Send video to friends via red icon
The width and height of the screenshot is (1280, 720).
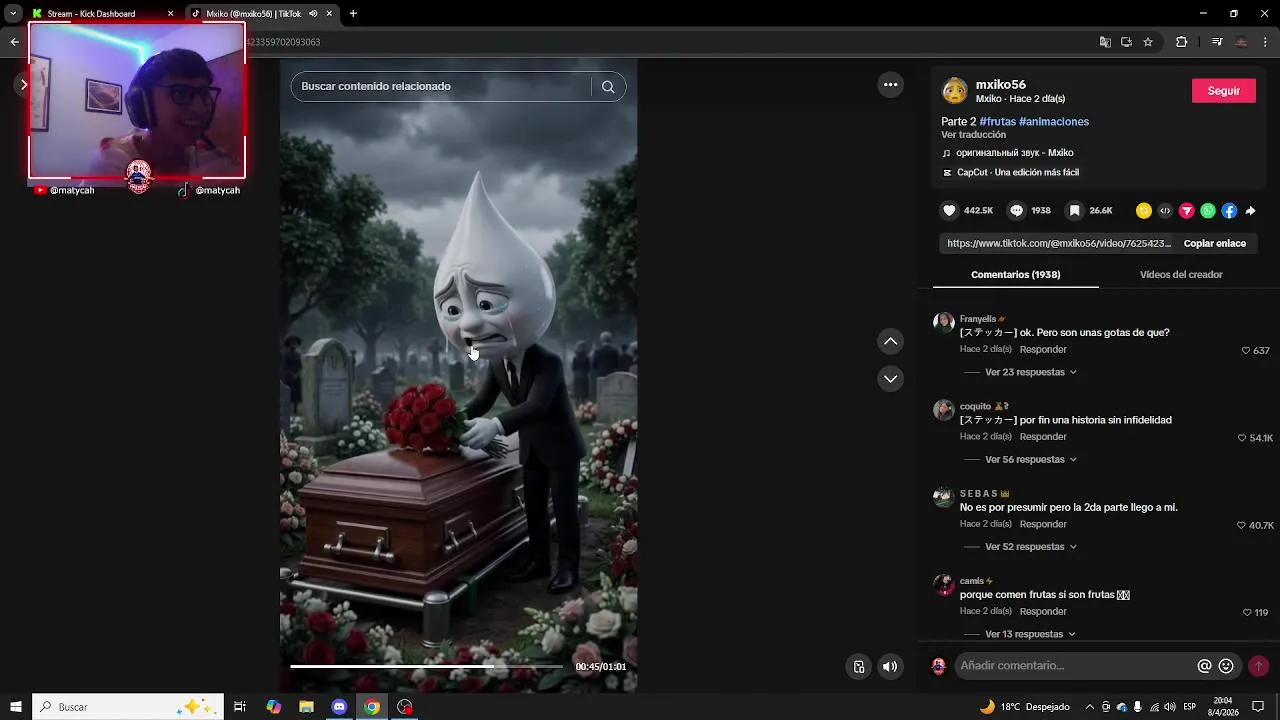tap(1187, 211)
